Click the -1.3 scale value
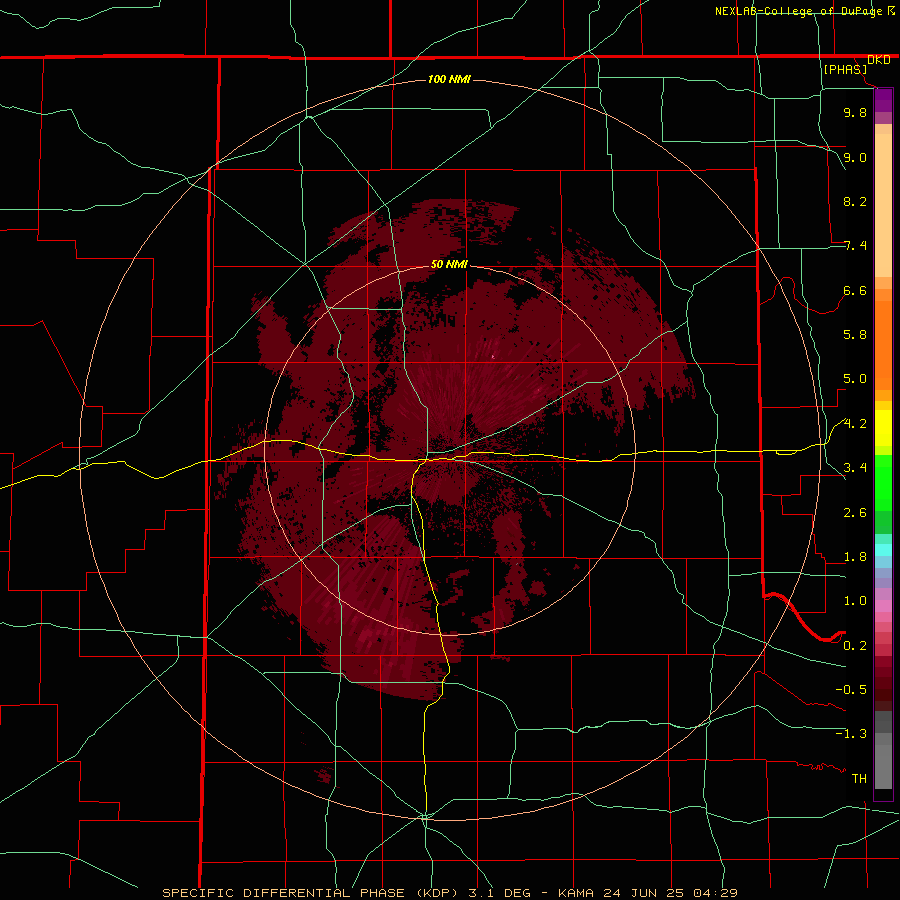Screen dimensions: 900x900 (x=851, y=734)
